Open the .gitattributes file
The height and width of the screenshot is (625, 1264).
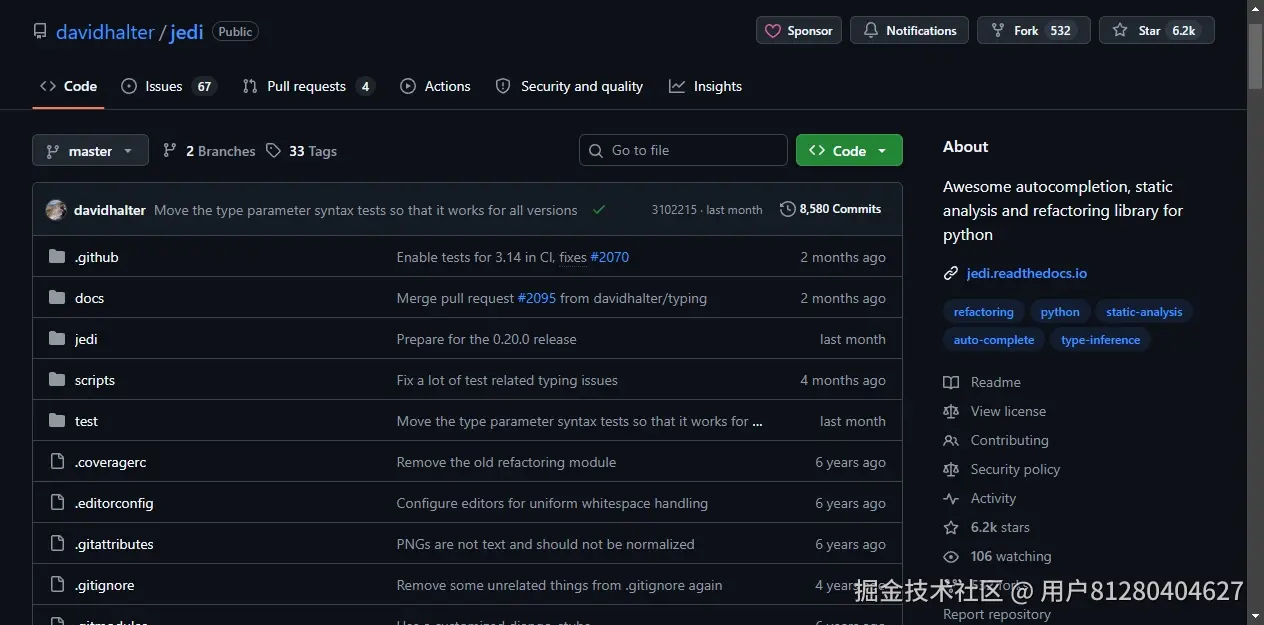(x=114, y=544)
